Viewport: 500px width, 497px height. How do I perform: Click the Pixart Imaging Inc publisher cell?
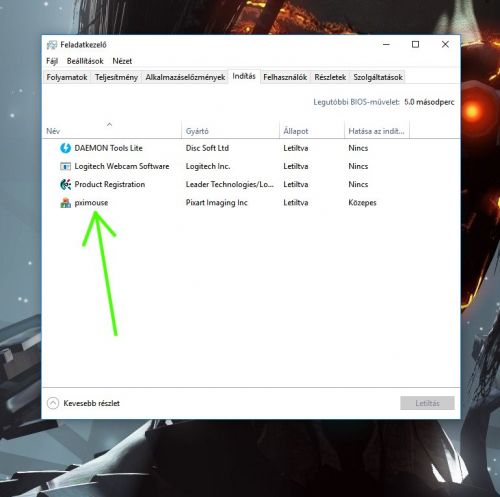click(x=216, y=203)
